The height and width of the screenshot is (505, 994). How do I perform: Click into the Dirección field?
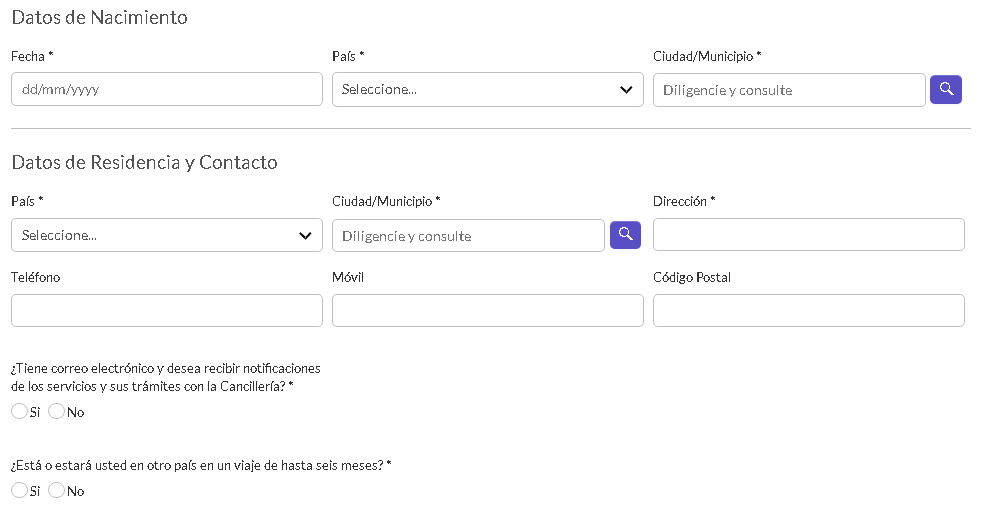click(809, 234)
